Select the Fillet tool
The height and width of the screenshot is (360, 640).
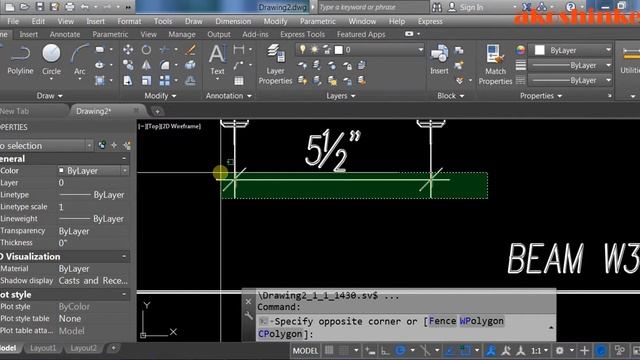(165, 65)
